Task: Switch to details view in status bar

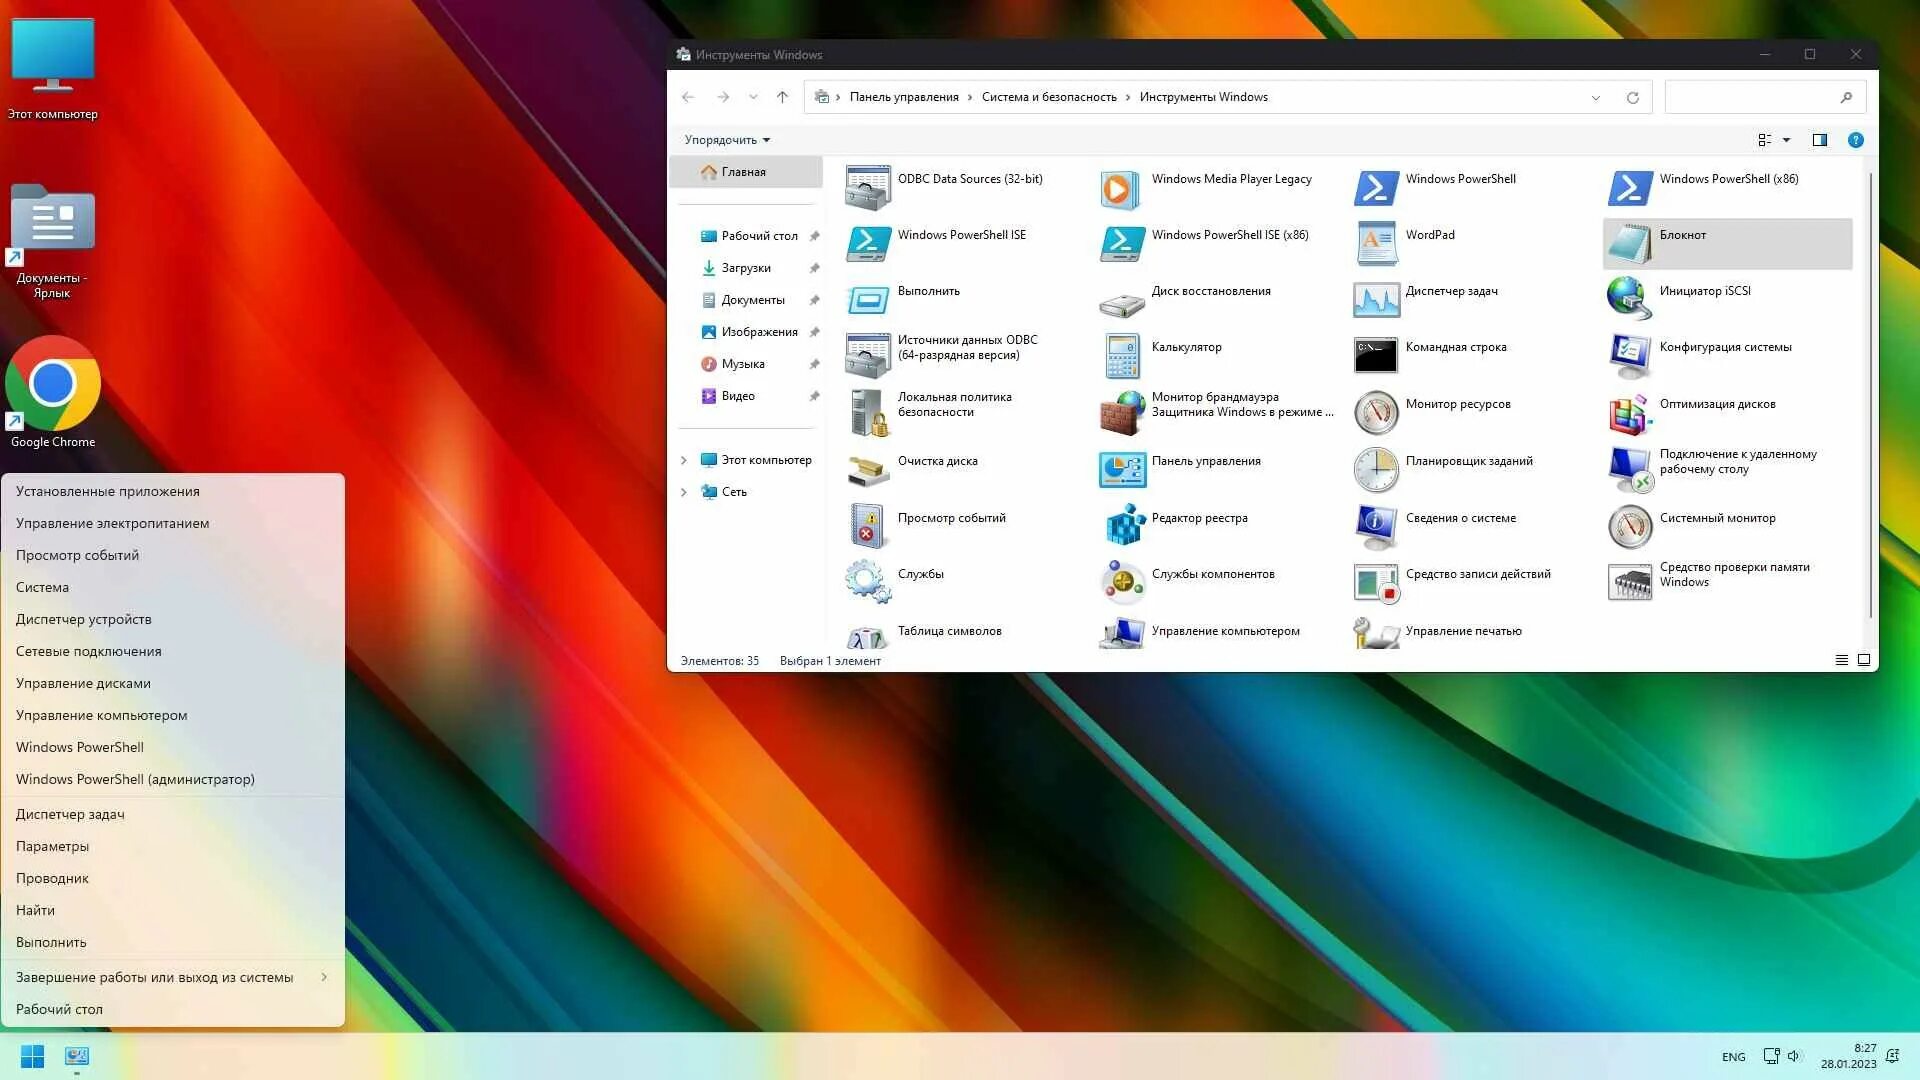Action: pos(1841,660)
